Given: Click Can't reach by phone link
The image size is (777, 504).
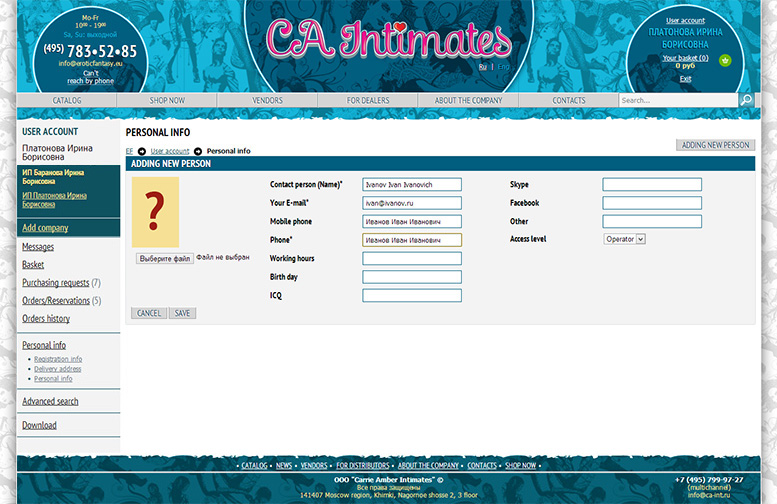Looking at the screenshot, I should 91,77.
